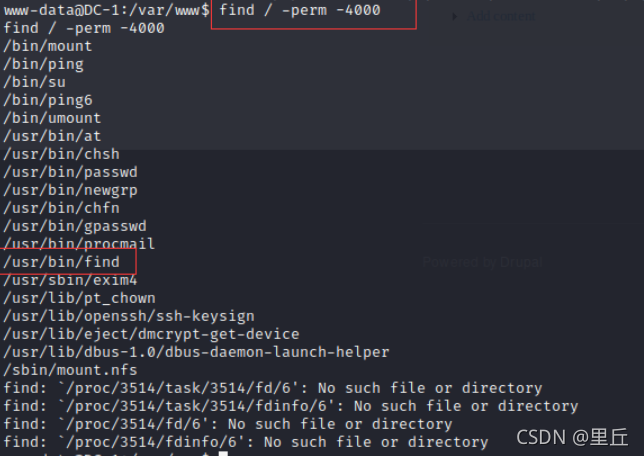Select the /usr/lib/pt_chown line
Screen dimensions: 644x456
[80, 298]
